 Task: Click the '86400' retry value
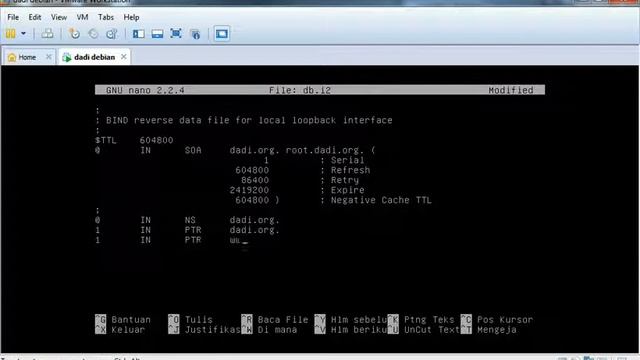pyautogui.click(x=255, y=180)
